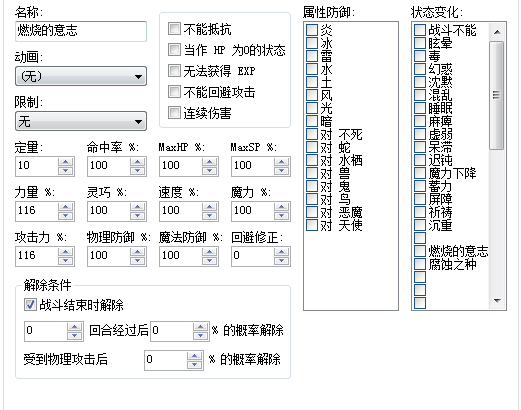Click state list scrollbar up arrow
Image resolution: width=521 pixels, height=410 pixels.
tap(497, 32)
